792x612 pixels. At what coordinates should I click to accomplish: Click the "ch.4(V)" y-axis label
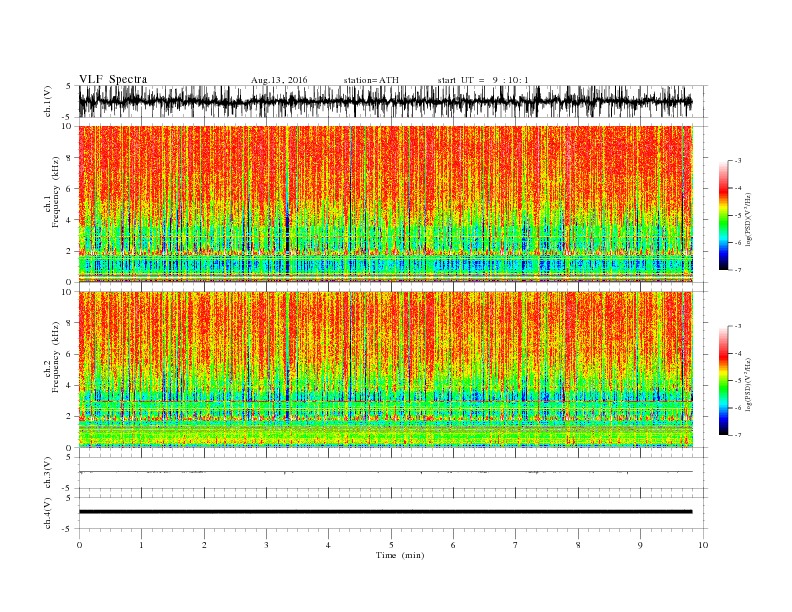[48, 513]
